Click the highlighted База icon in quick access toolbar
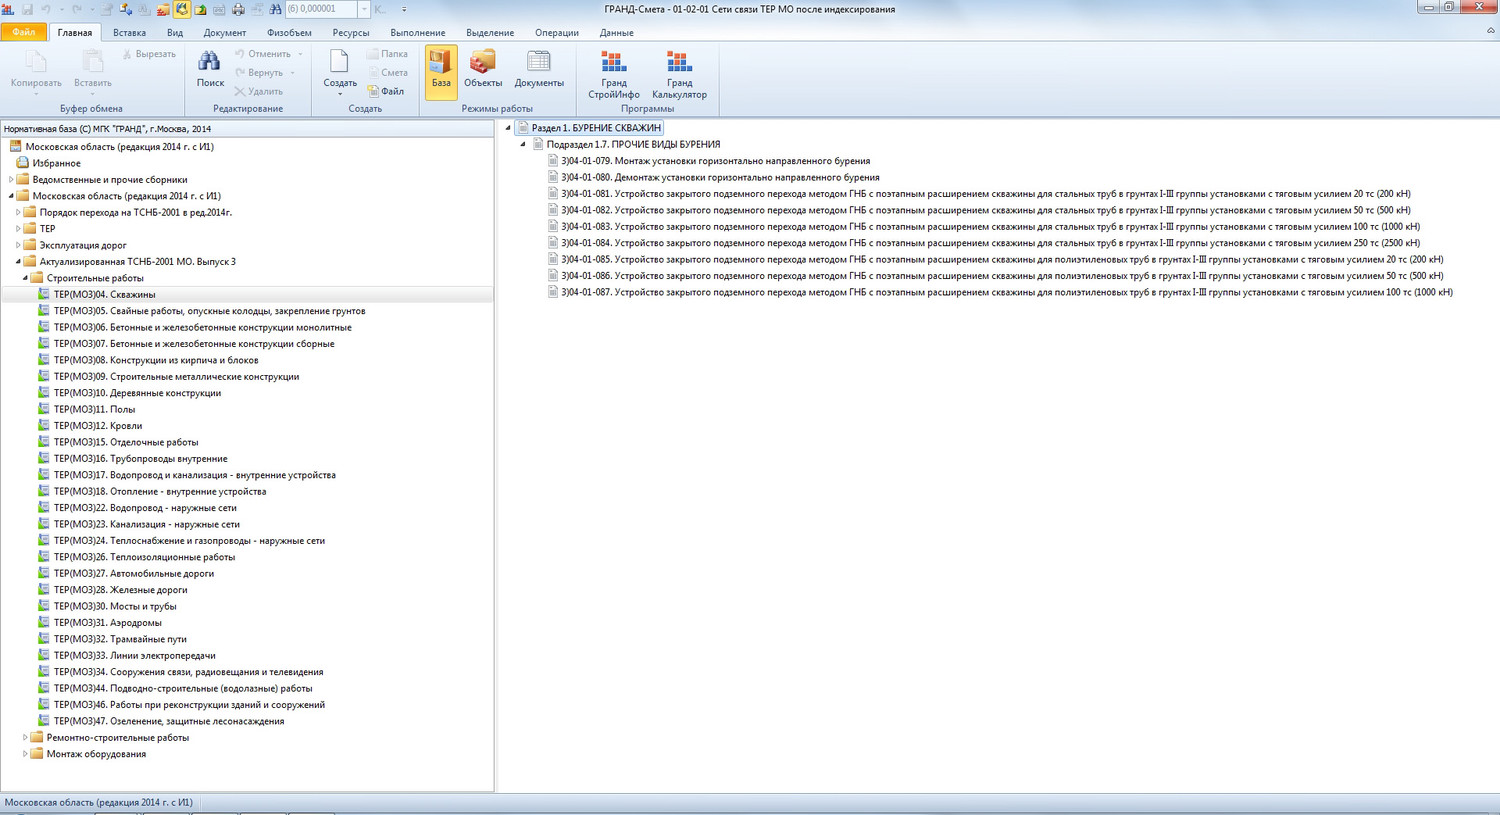The width and height of the screenshot is (1500, 815). 182,9
